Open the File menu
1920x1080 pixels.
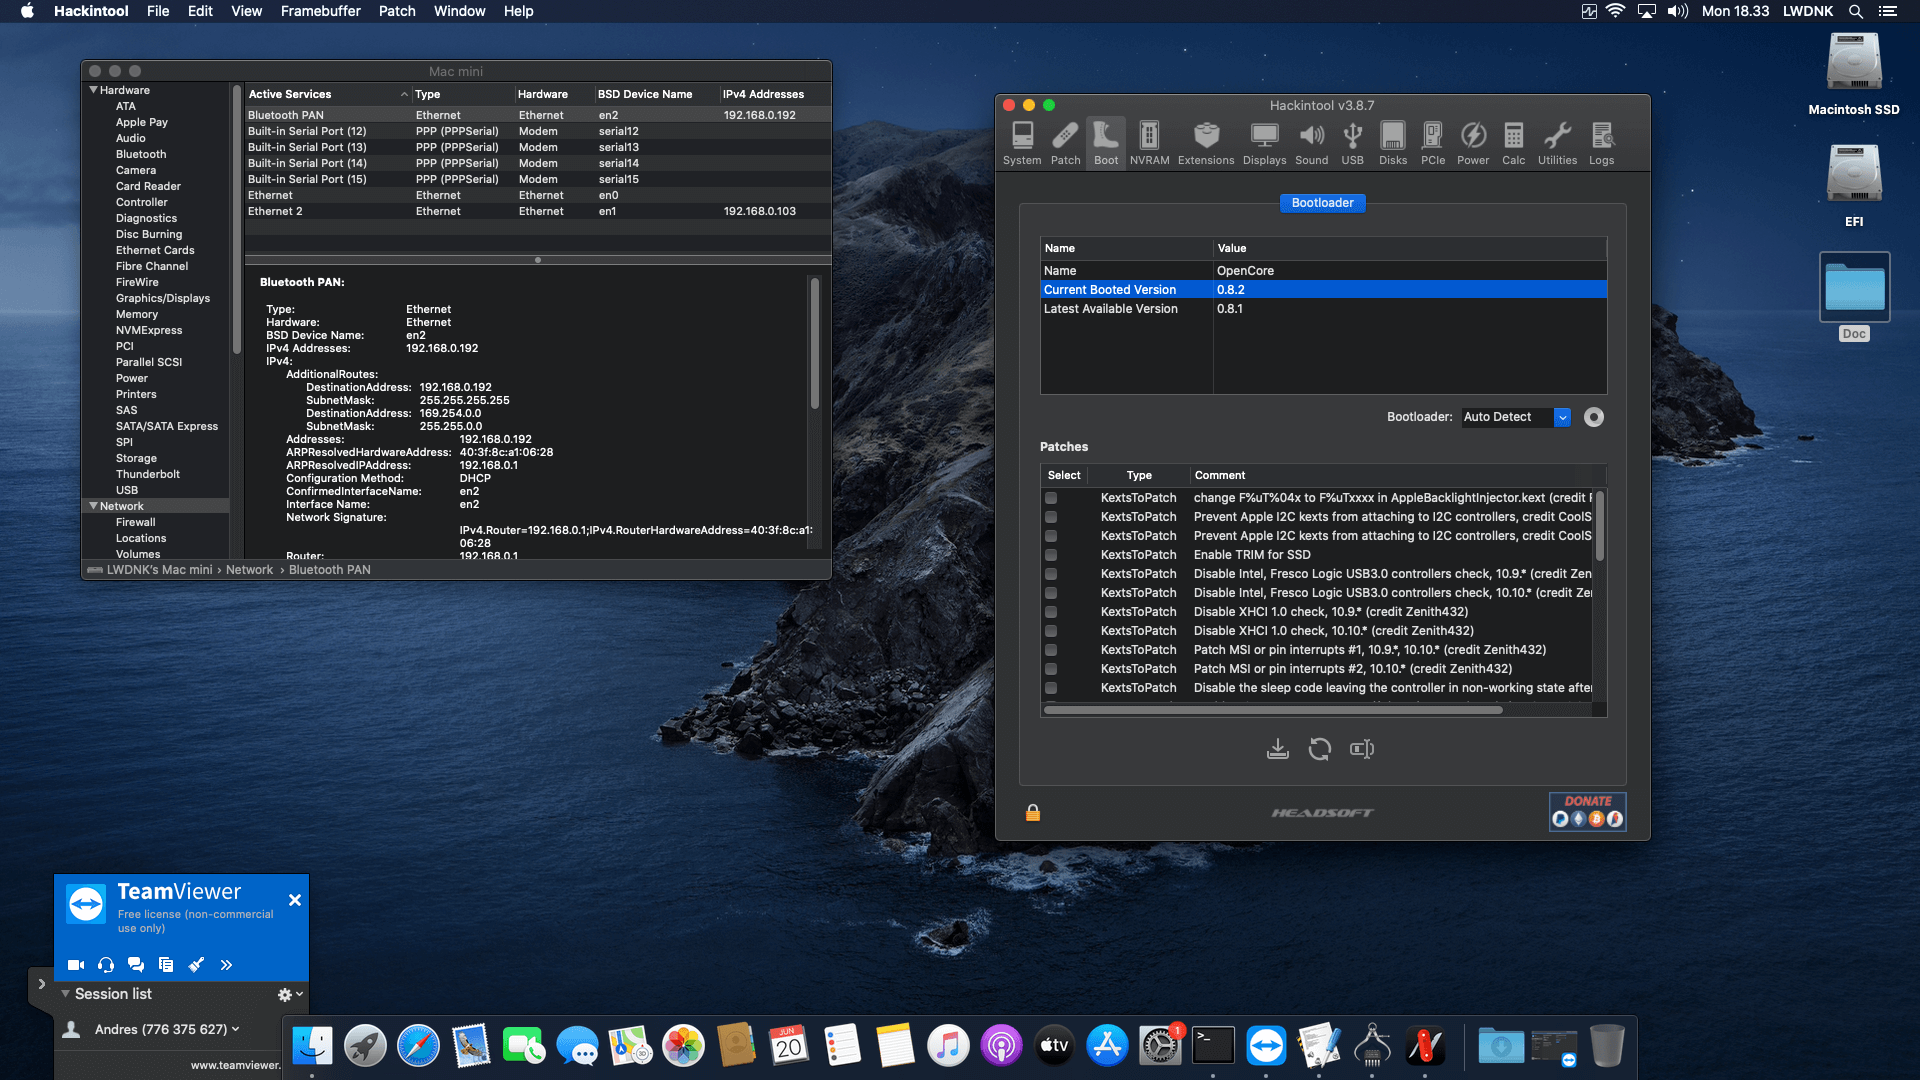coord(158,11)
